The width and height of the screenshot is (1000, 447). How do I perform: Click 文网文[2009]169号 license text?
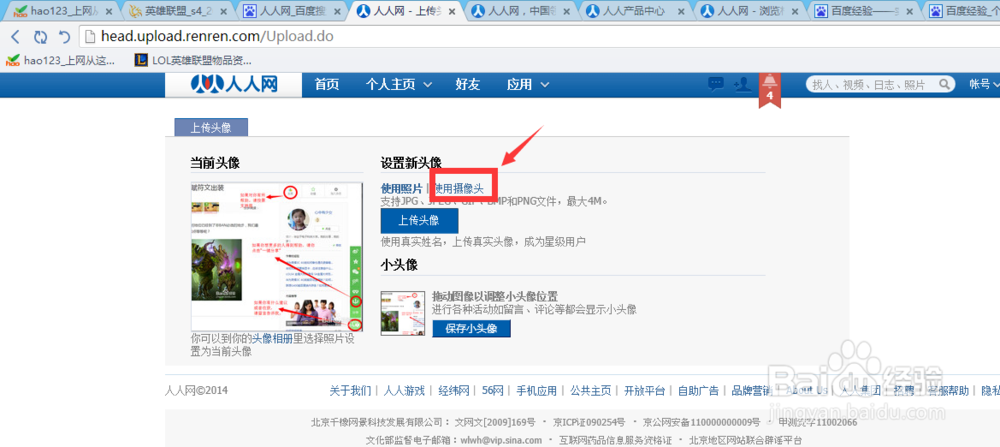click(494, 422)
